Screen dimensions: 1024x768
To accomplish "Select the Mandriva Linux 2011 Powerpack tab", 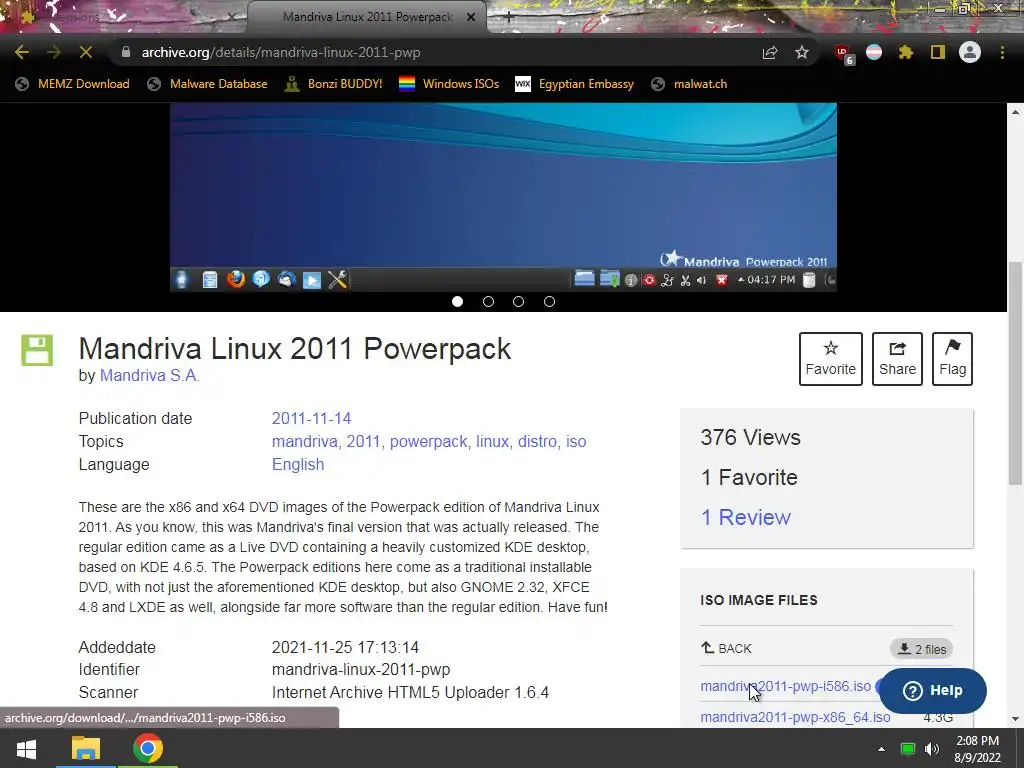I will (x=367, y=17).
